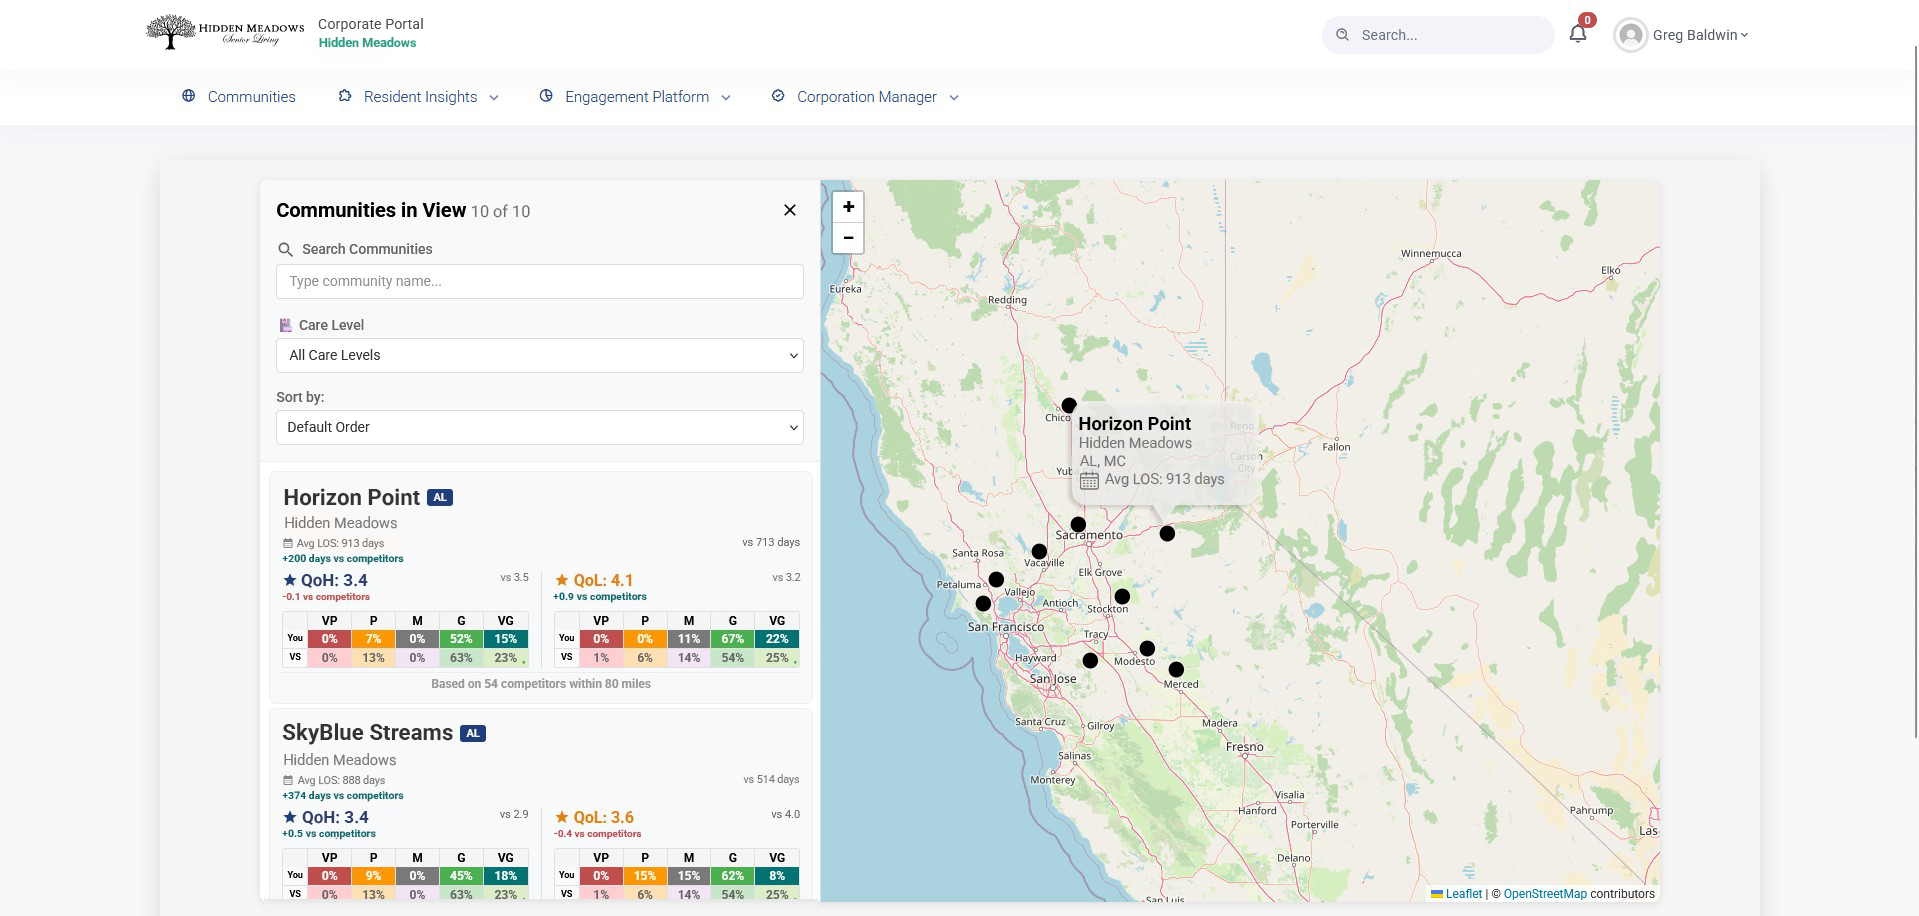Click the notifications bell icon
The height and width of the screenshot is (916, 1919).
pyautogui.click(x=1578, y=34)
